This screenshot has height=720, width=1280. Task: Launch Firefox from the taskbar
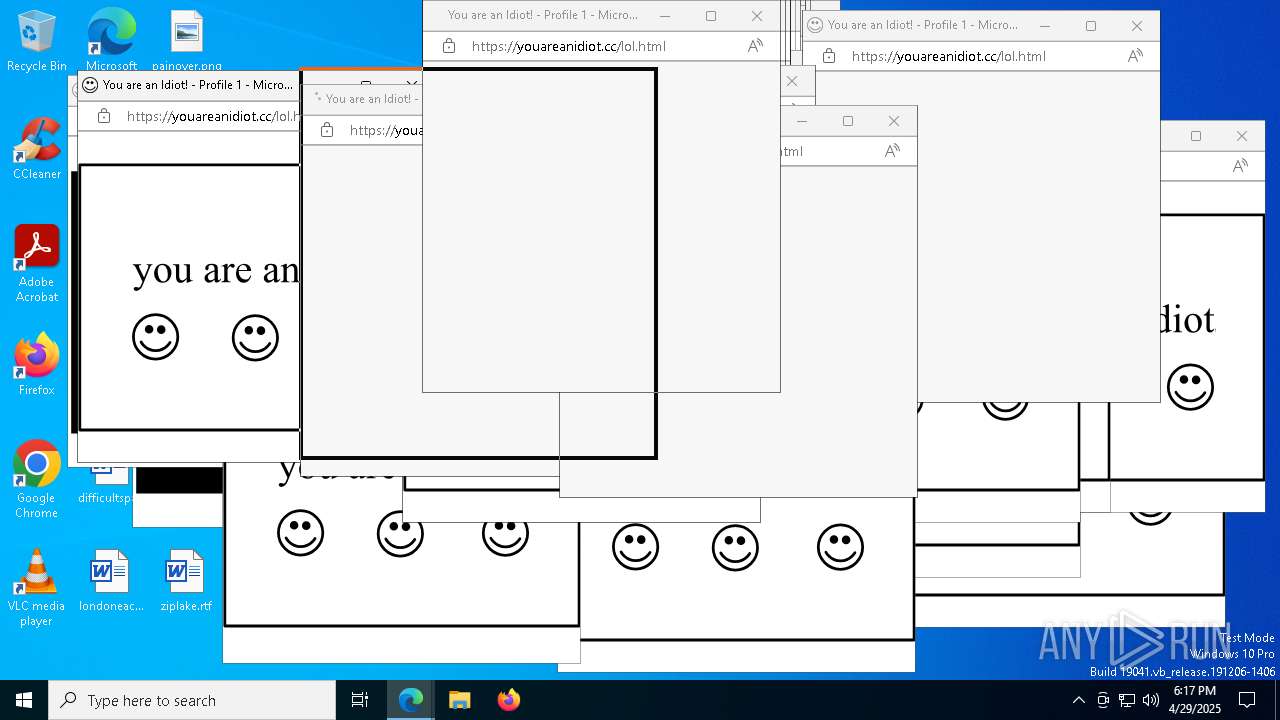(508, 700)
